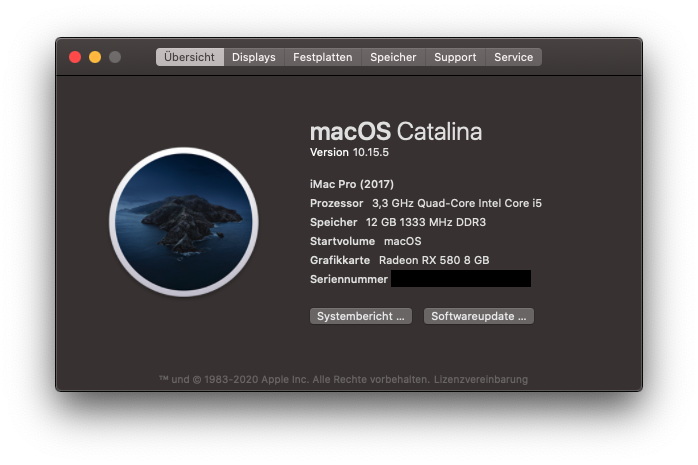Select the Festplatten tab
Screen dimensions: 698x465
click(x=323, y=57)
